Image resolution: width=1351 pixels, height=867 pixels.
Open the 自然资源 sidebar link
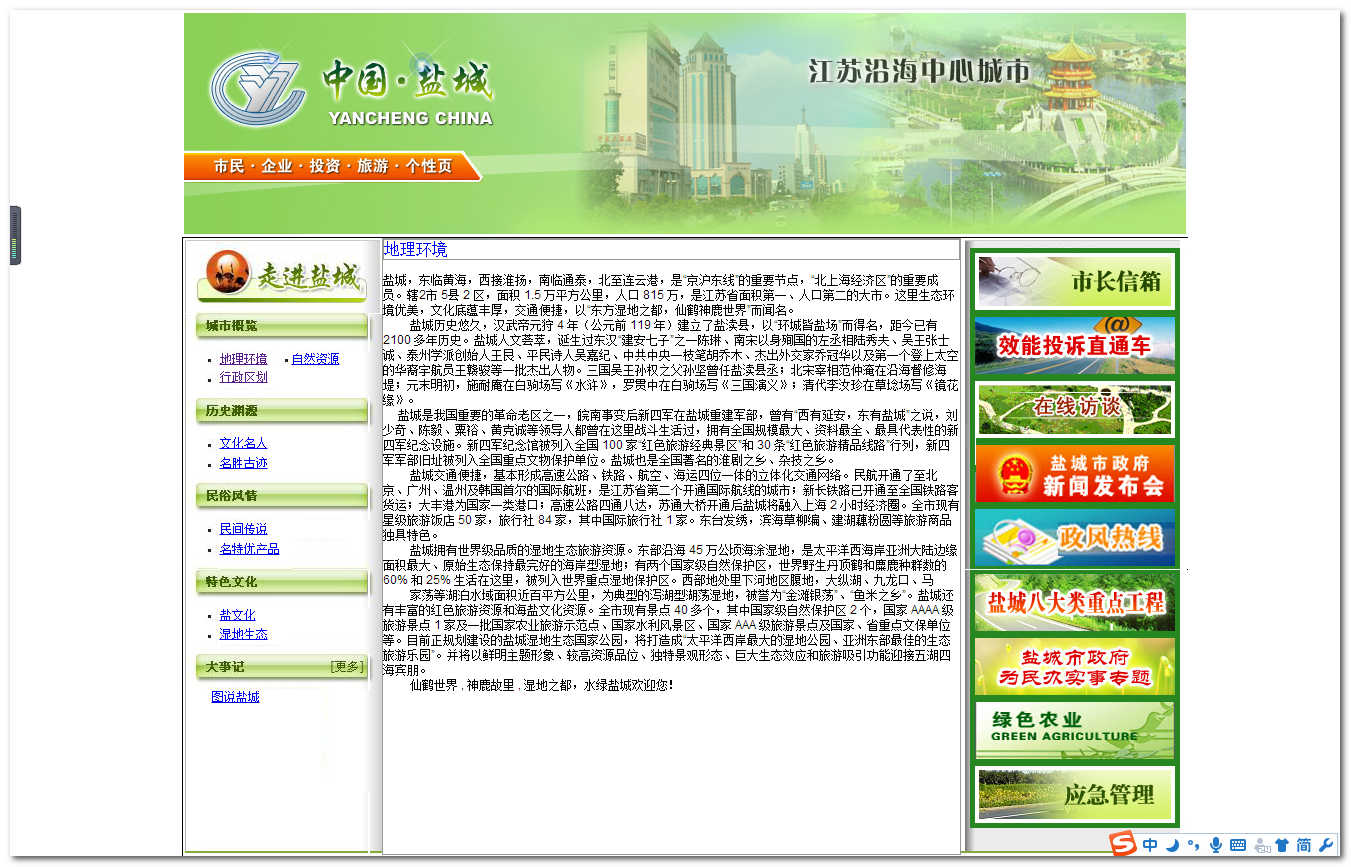tap(315, 359)
